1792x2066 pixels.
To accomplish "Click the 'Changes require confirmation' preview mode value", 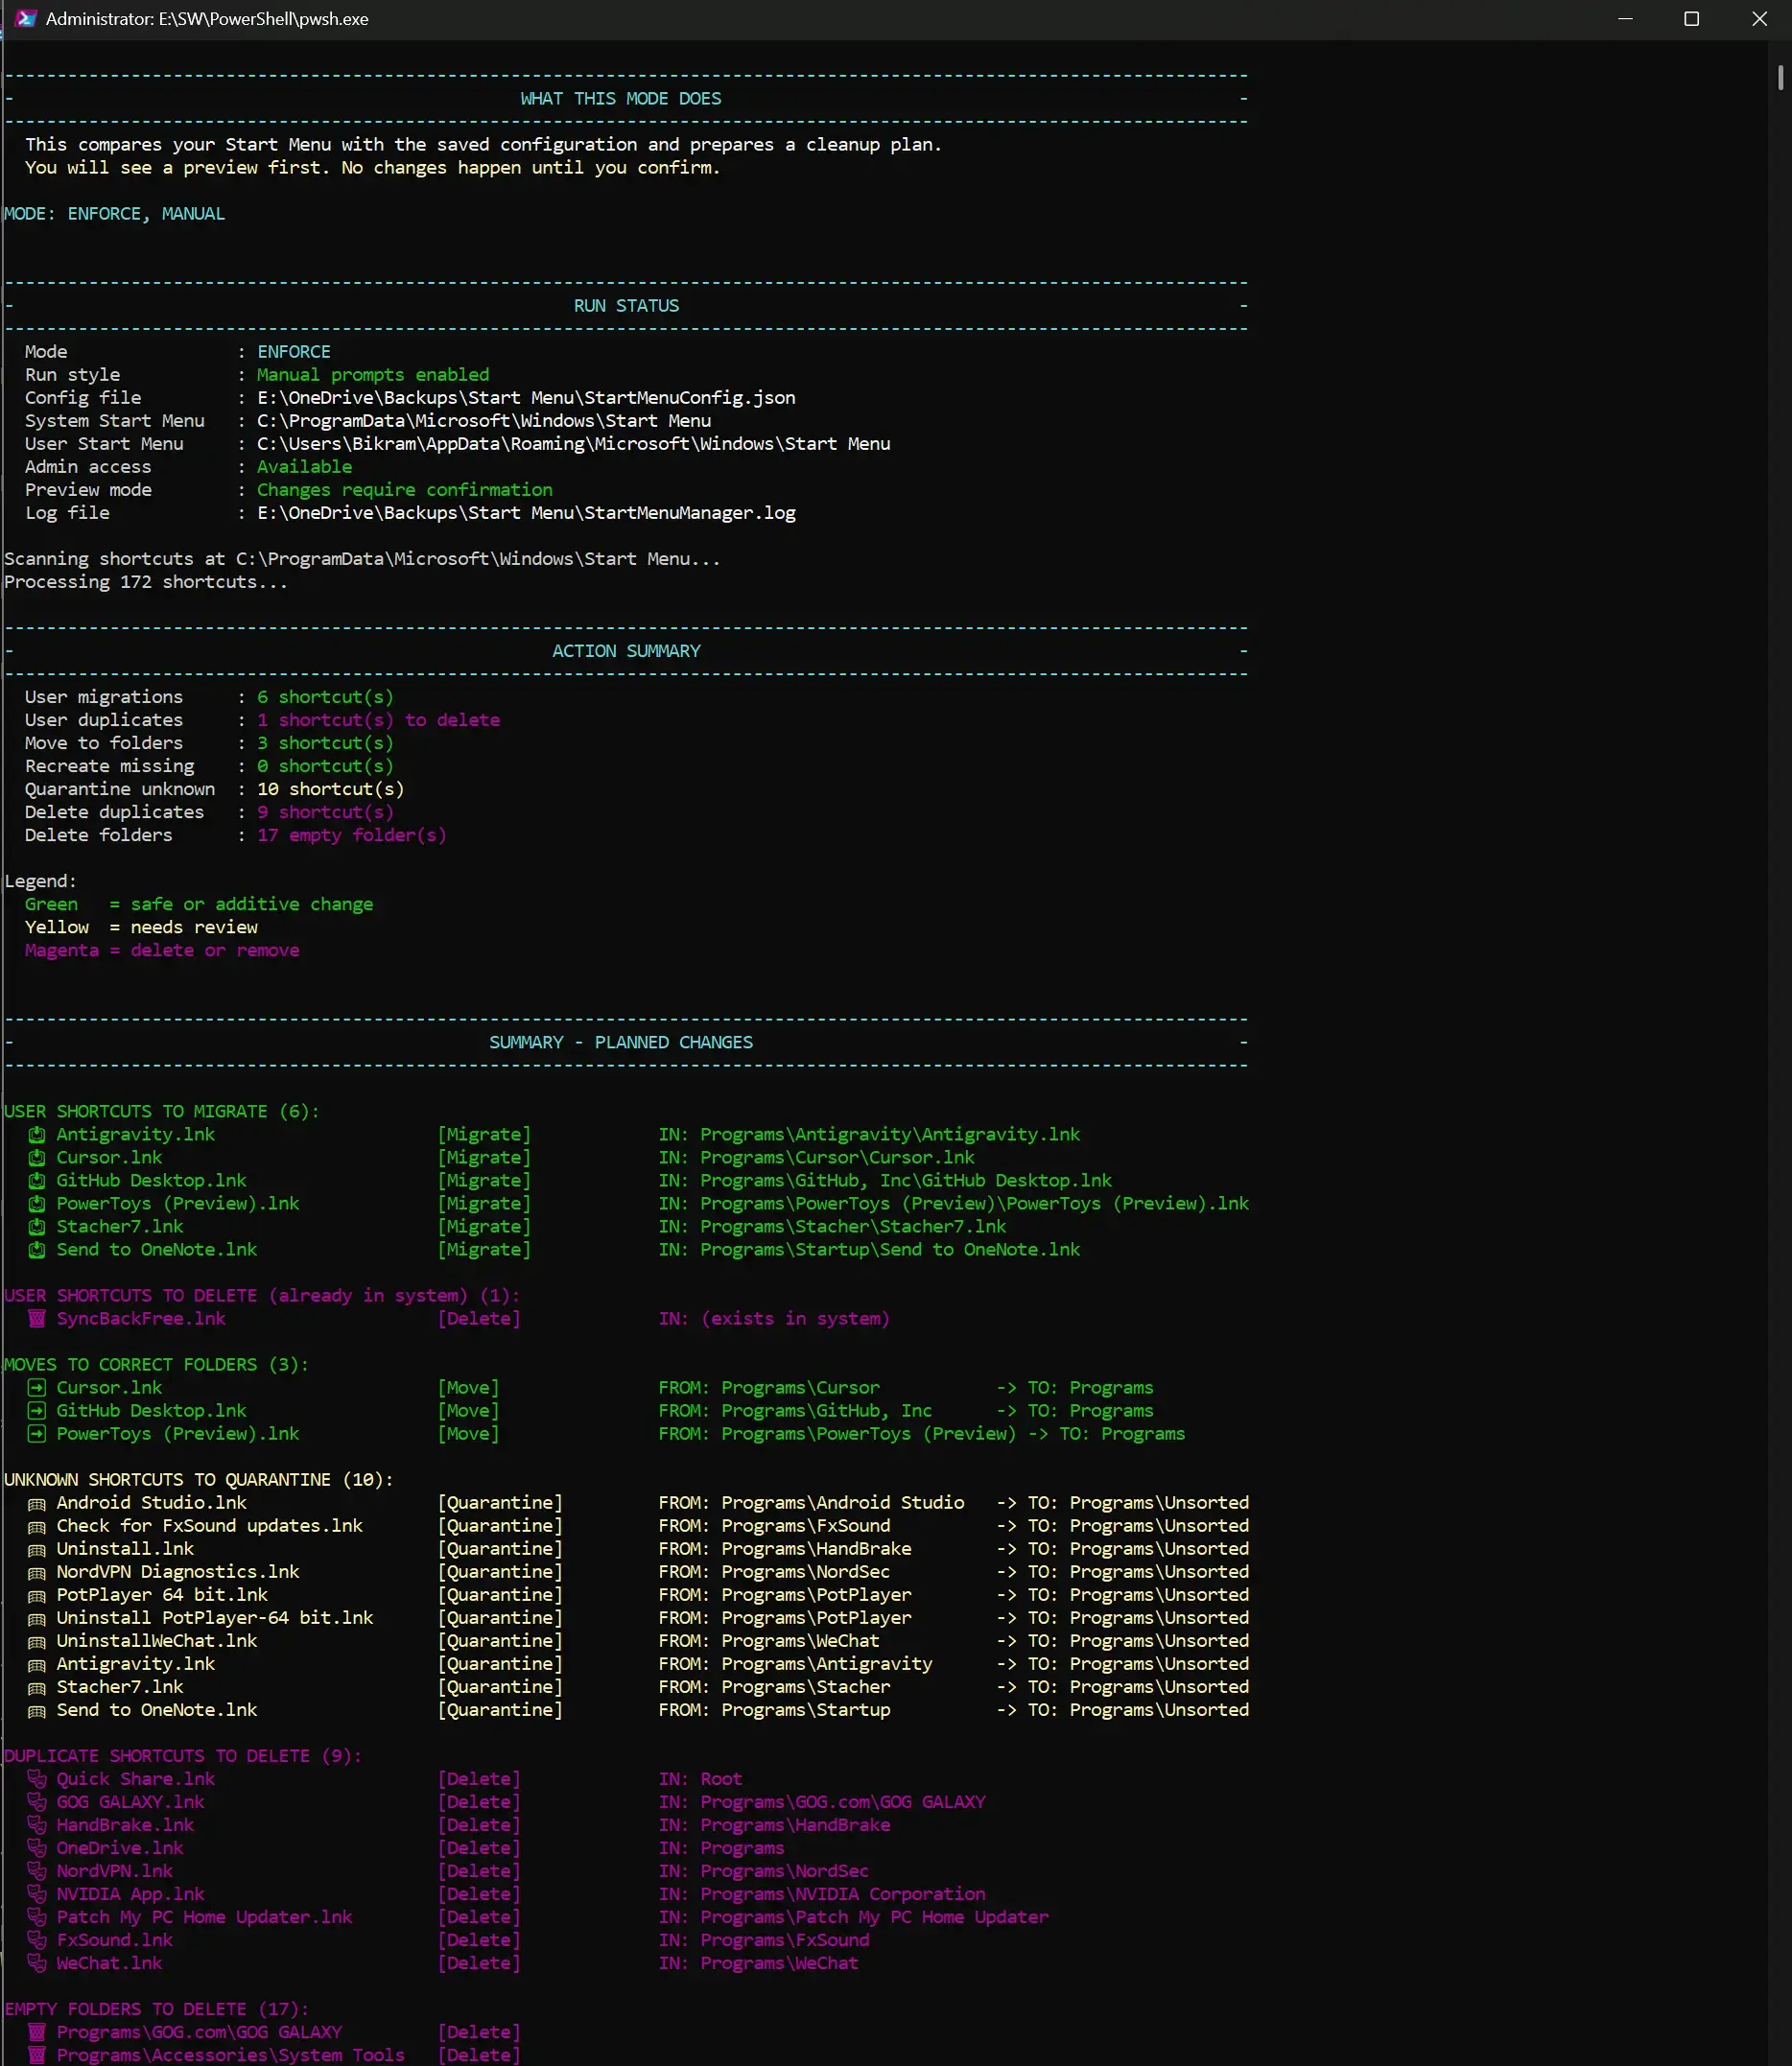I will tap(404, 489).
